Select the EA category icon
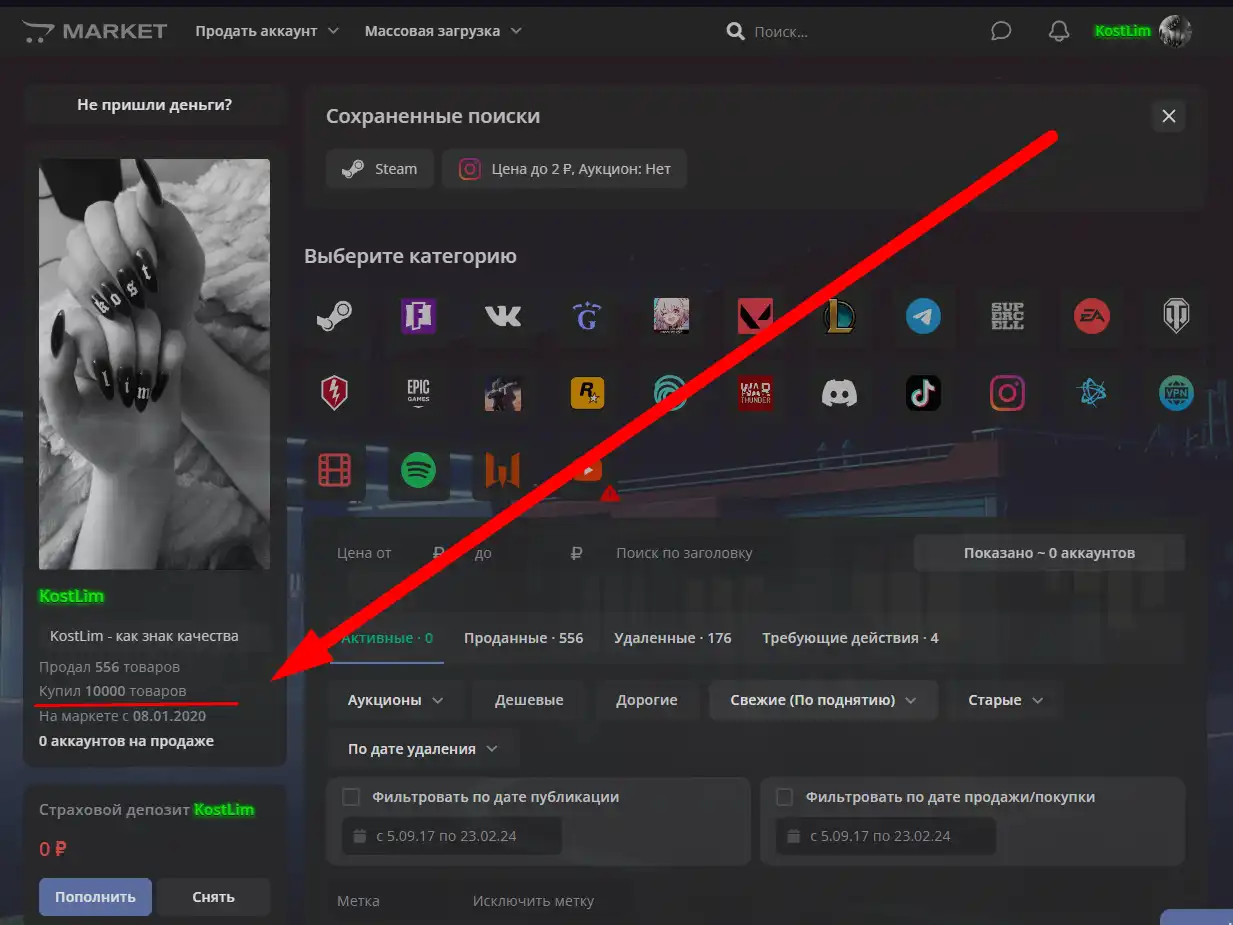Screen dimensions: 1233x925 point(1091,317)
